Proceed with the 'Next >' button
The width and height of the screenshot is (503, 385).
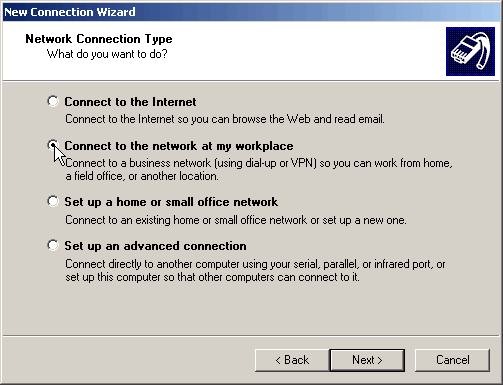pos(367,360)
